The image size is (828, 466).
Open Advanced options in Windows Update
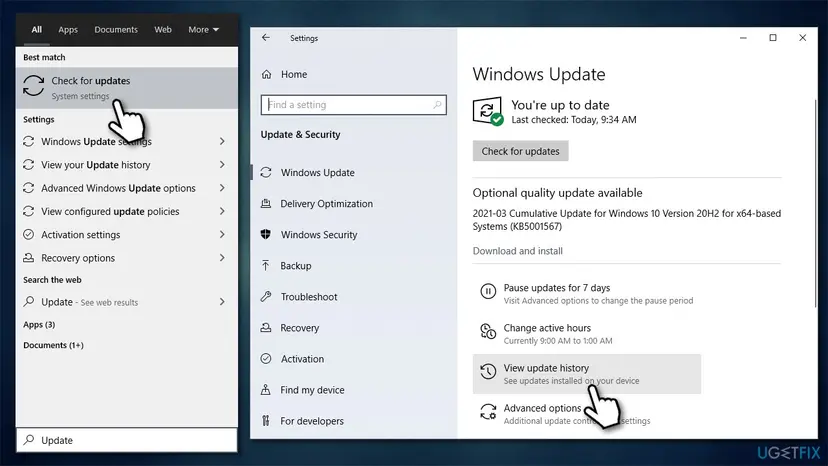586,414
